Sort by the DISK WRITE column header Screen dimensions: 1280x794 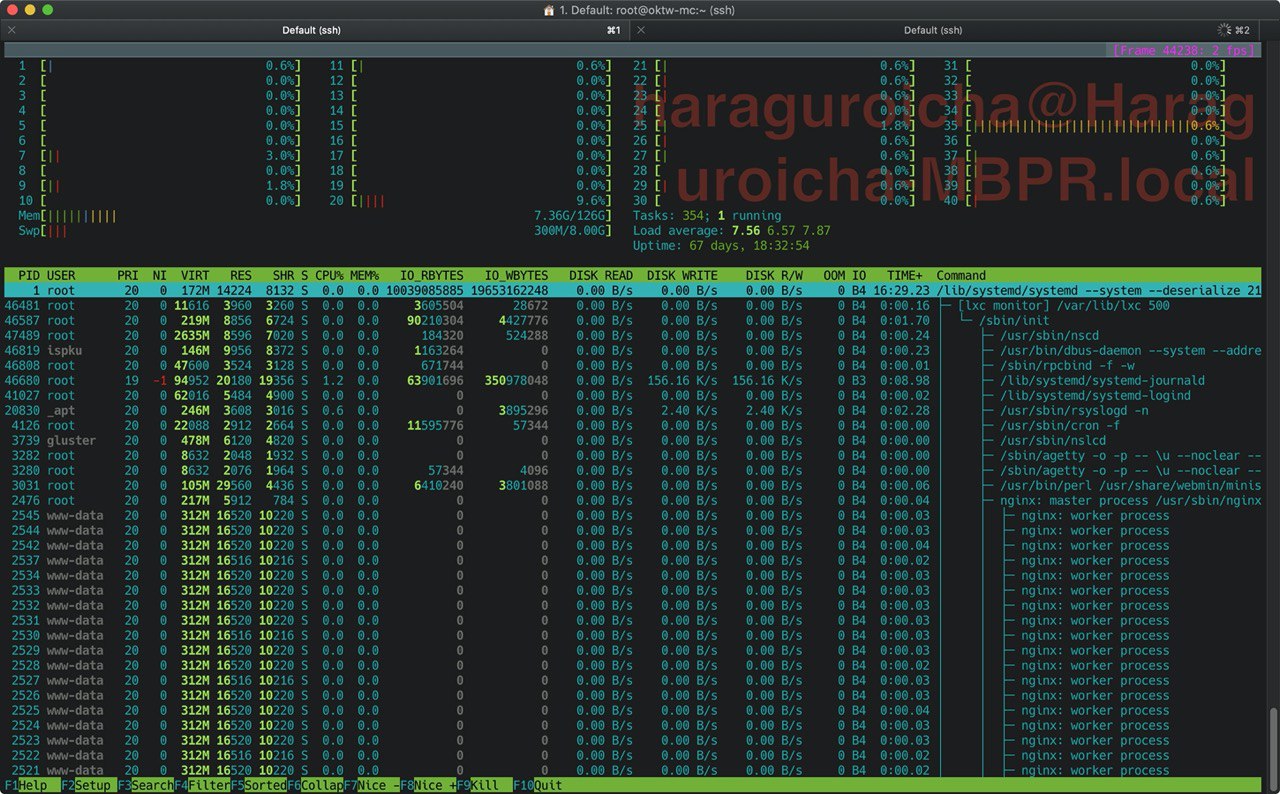point(681,275)
